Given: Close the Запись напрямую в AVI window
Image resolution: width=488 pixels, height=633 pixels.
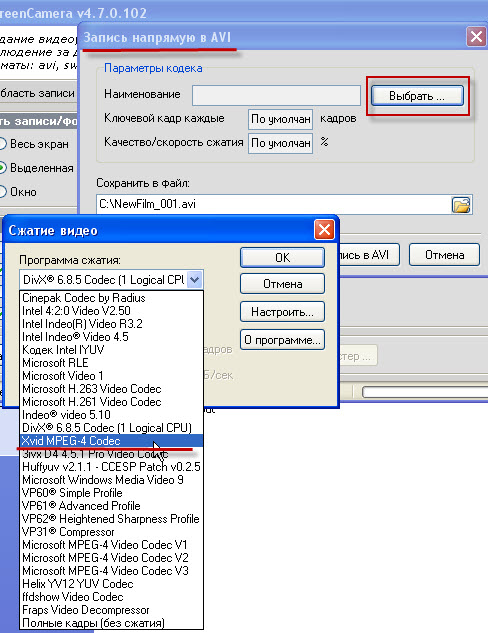Looking at the screenshot, I should pyautogui.click(x=476, y=37).
